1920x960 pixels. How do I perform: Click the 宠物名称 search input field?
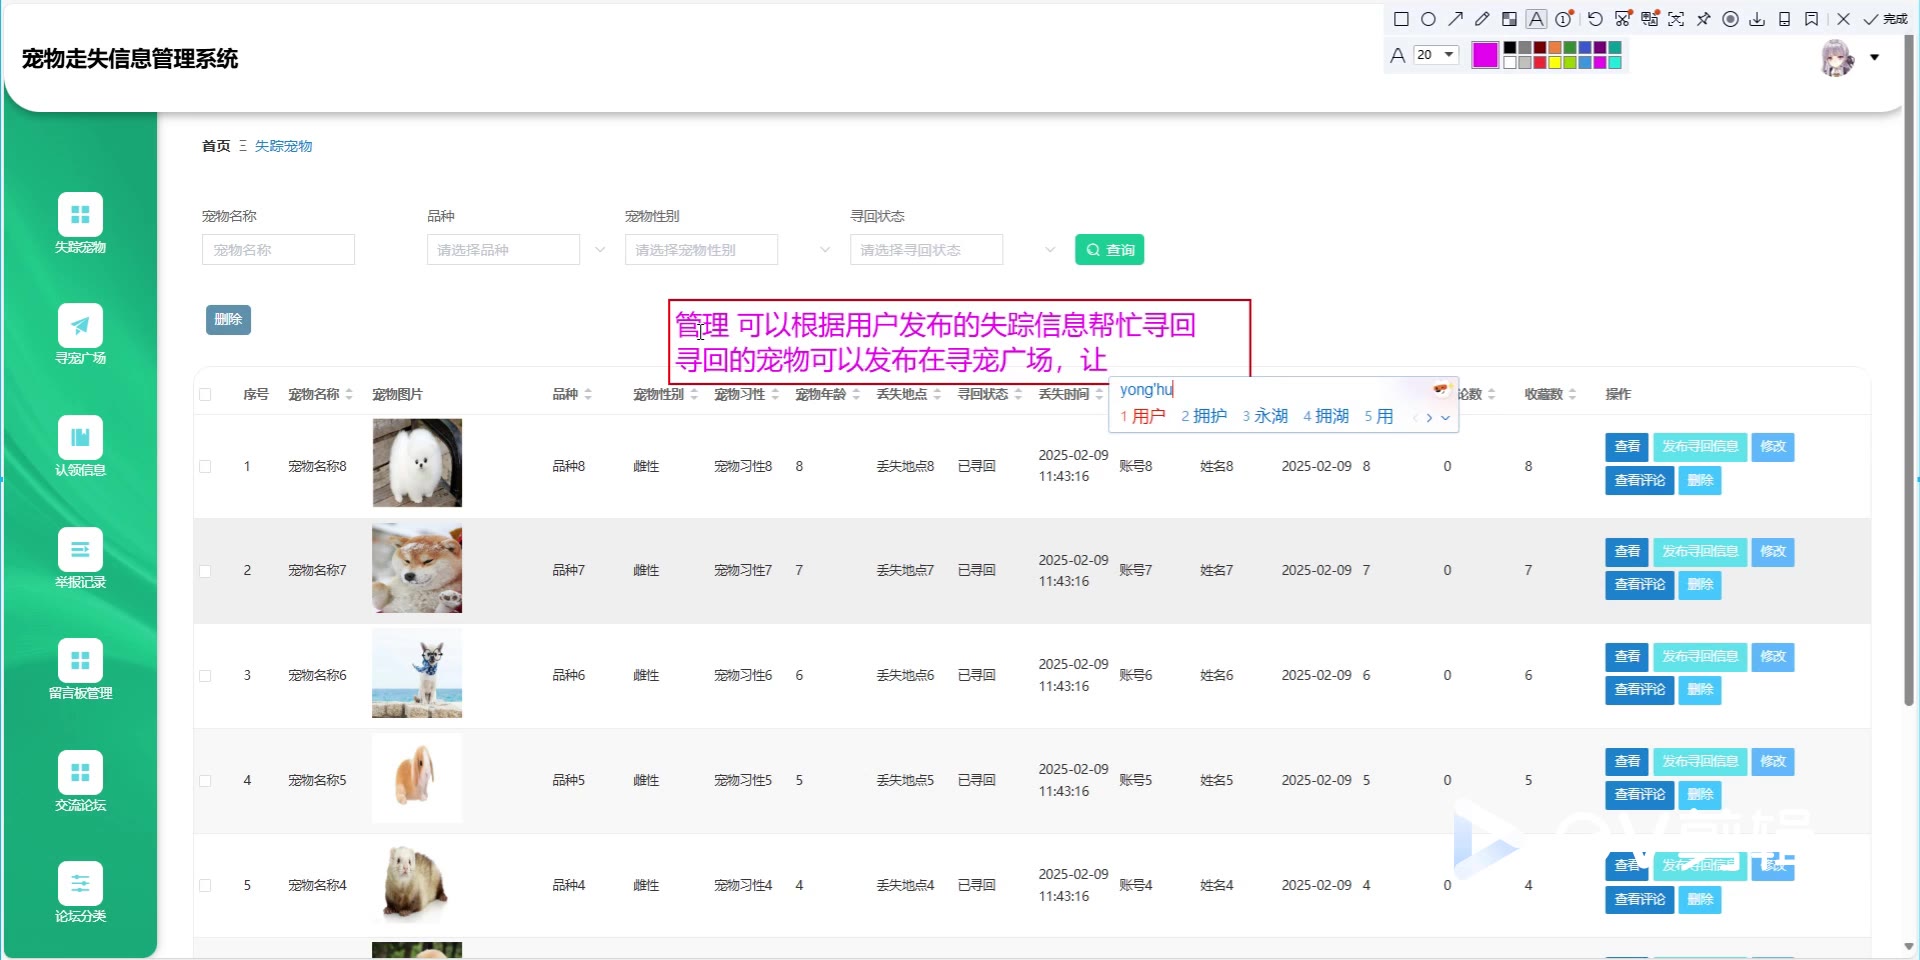(x=278, y=250)
